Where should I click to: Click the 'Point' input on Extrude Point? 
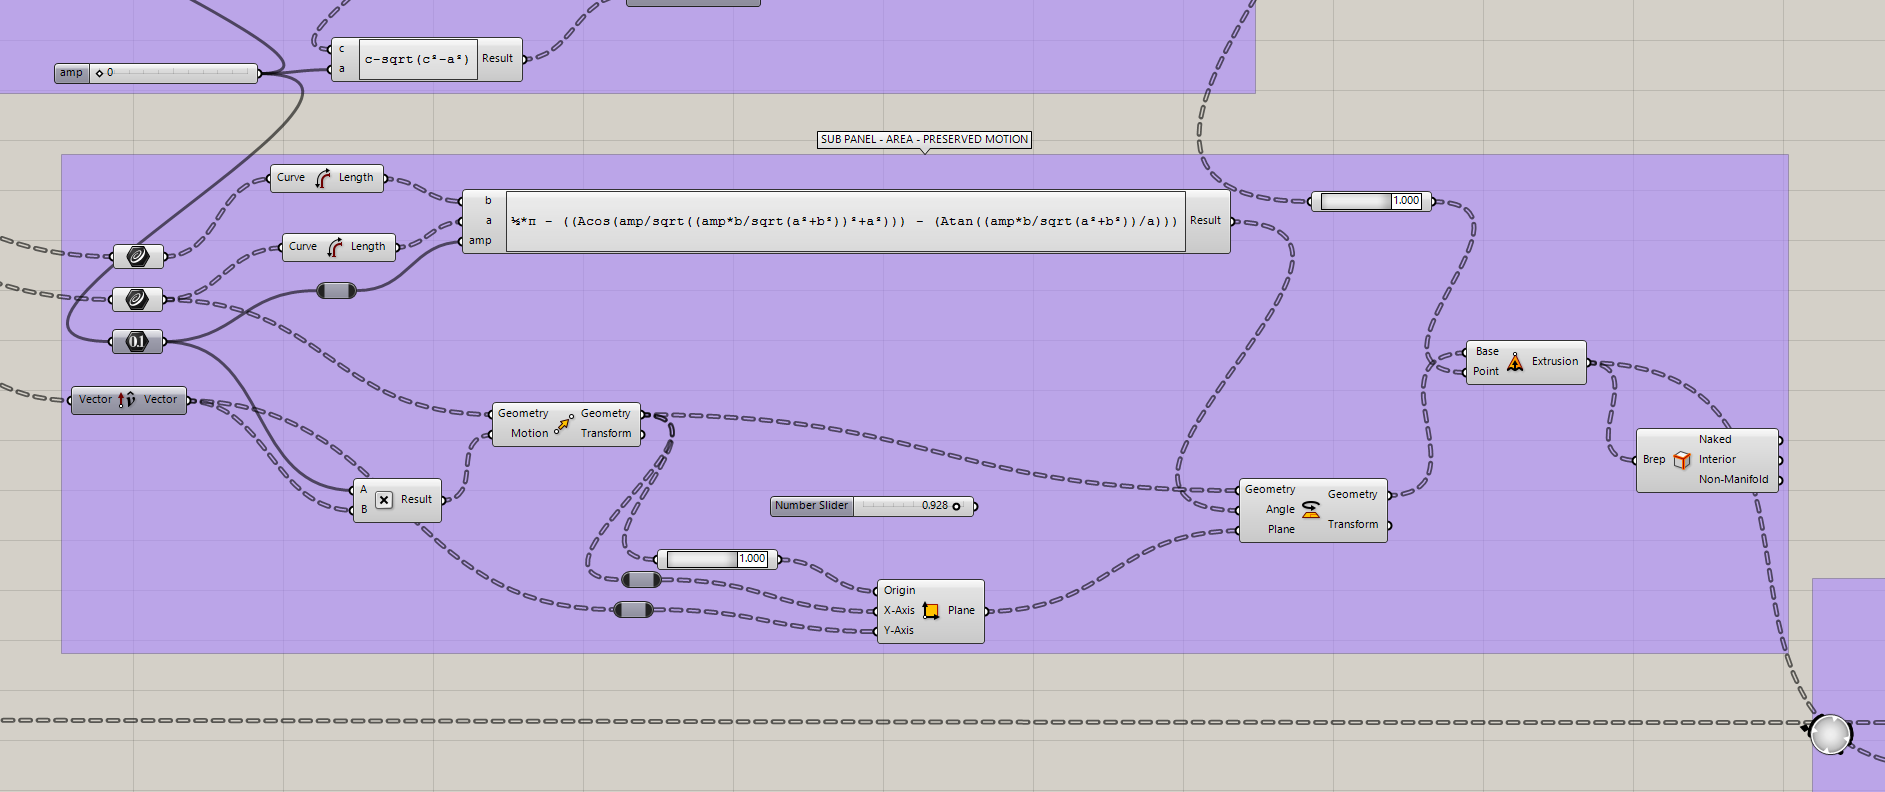(x=1486, y=372)
